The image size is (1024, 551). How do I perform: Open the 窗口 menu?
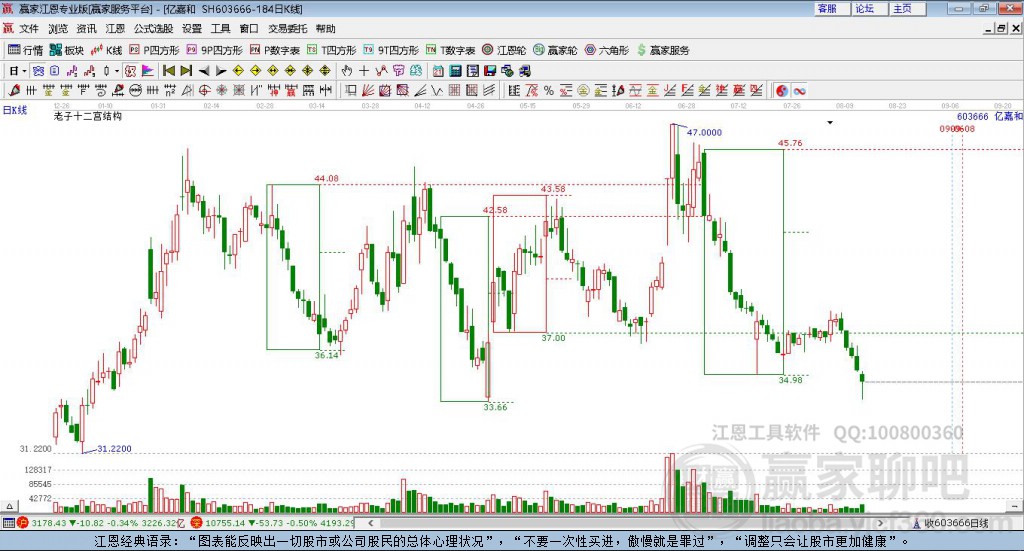[249, 29]
